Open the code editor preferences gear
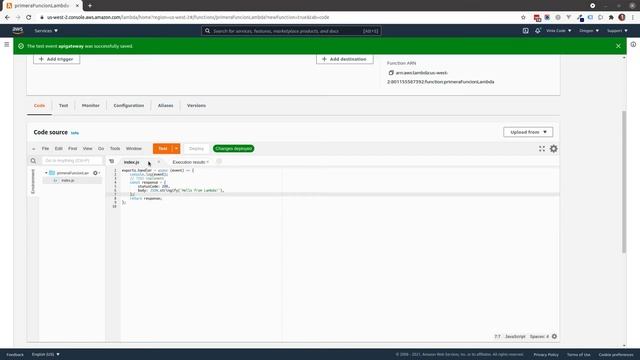The width and height of the screenshot is (640, 360). point(553,149)
